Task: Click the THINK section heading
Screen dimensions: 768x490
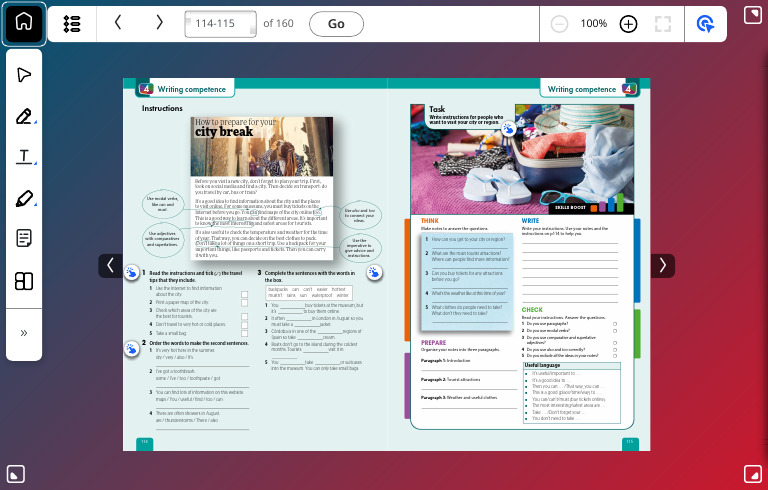Action: tap(430, 221)
